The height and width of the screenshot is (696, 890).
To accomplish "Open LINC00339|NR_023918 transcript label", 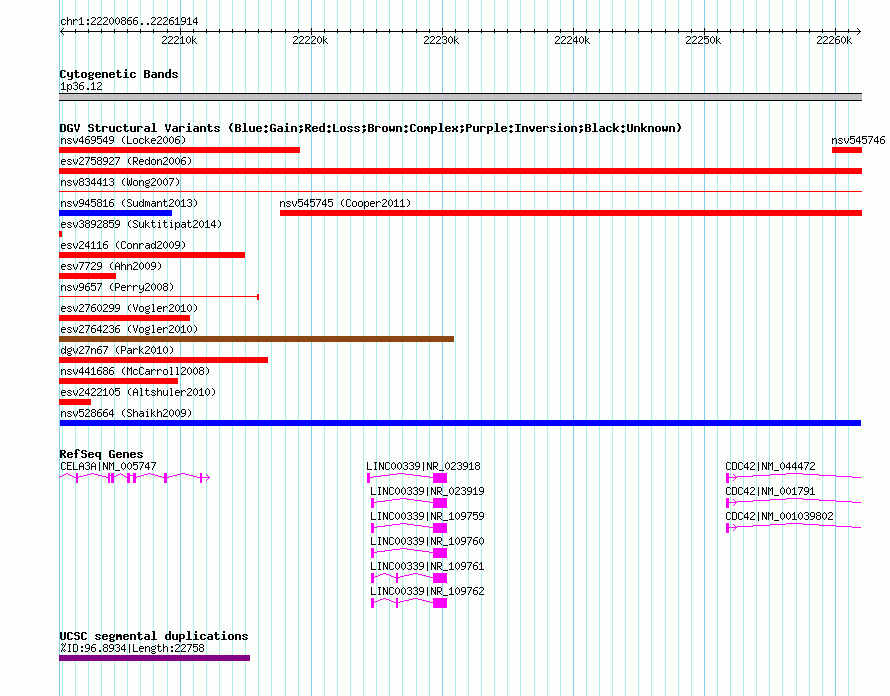I will [x=423, y=466].
